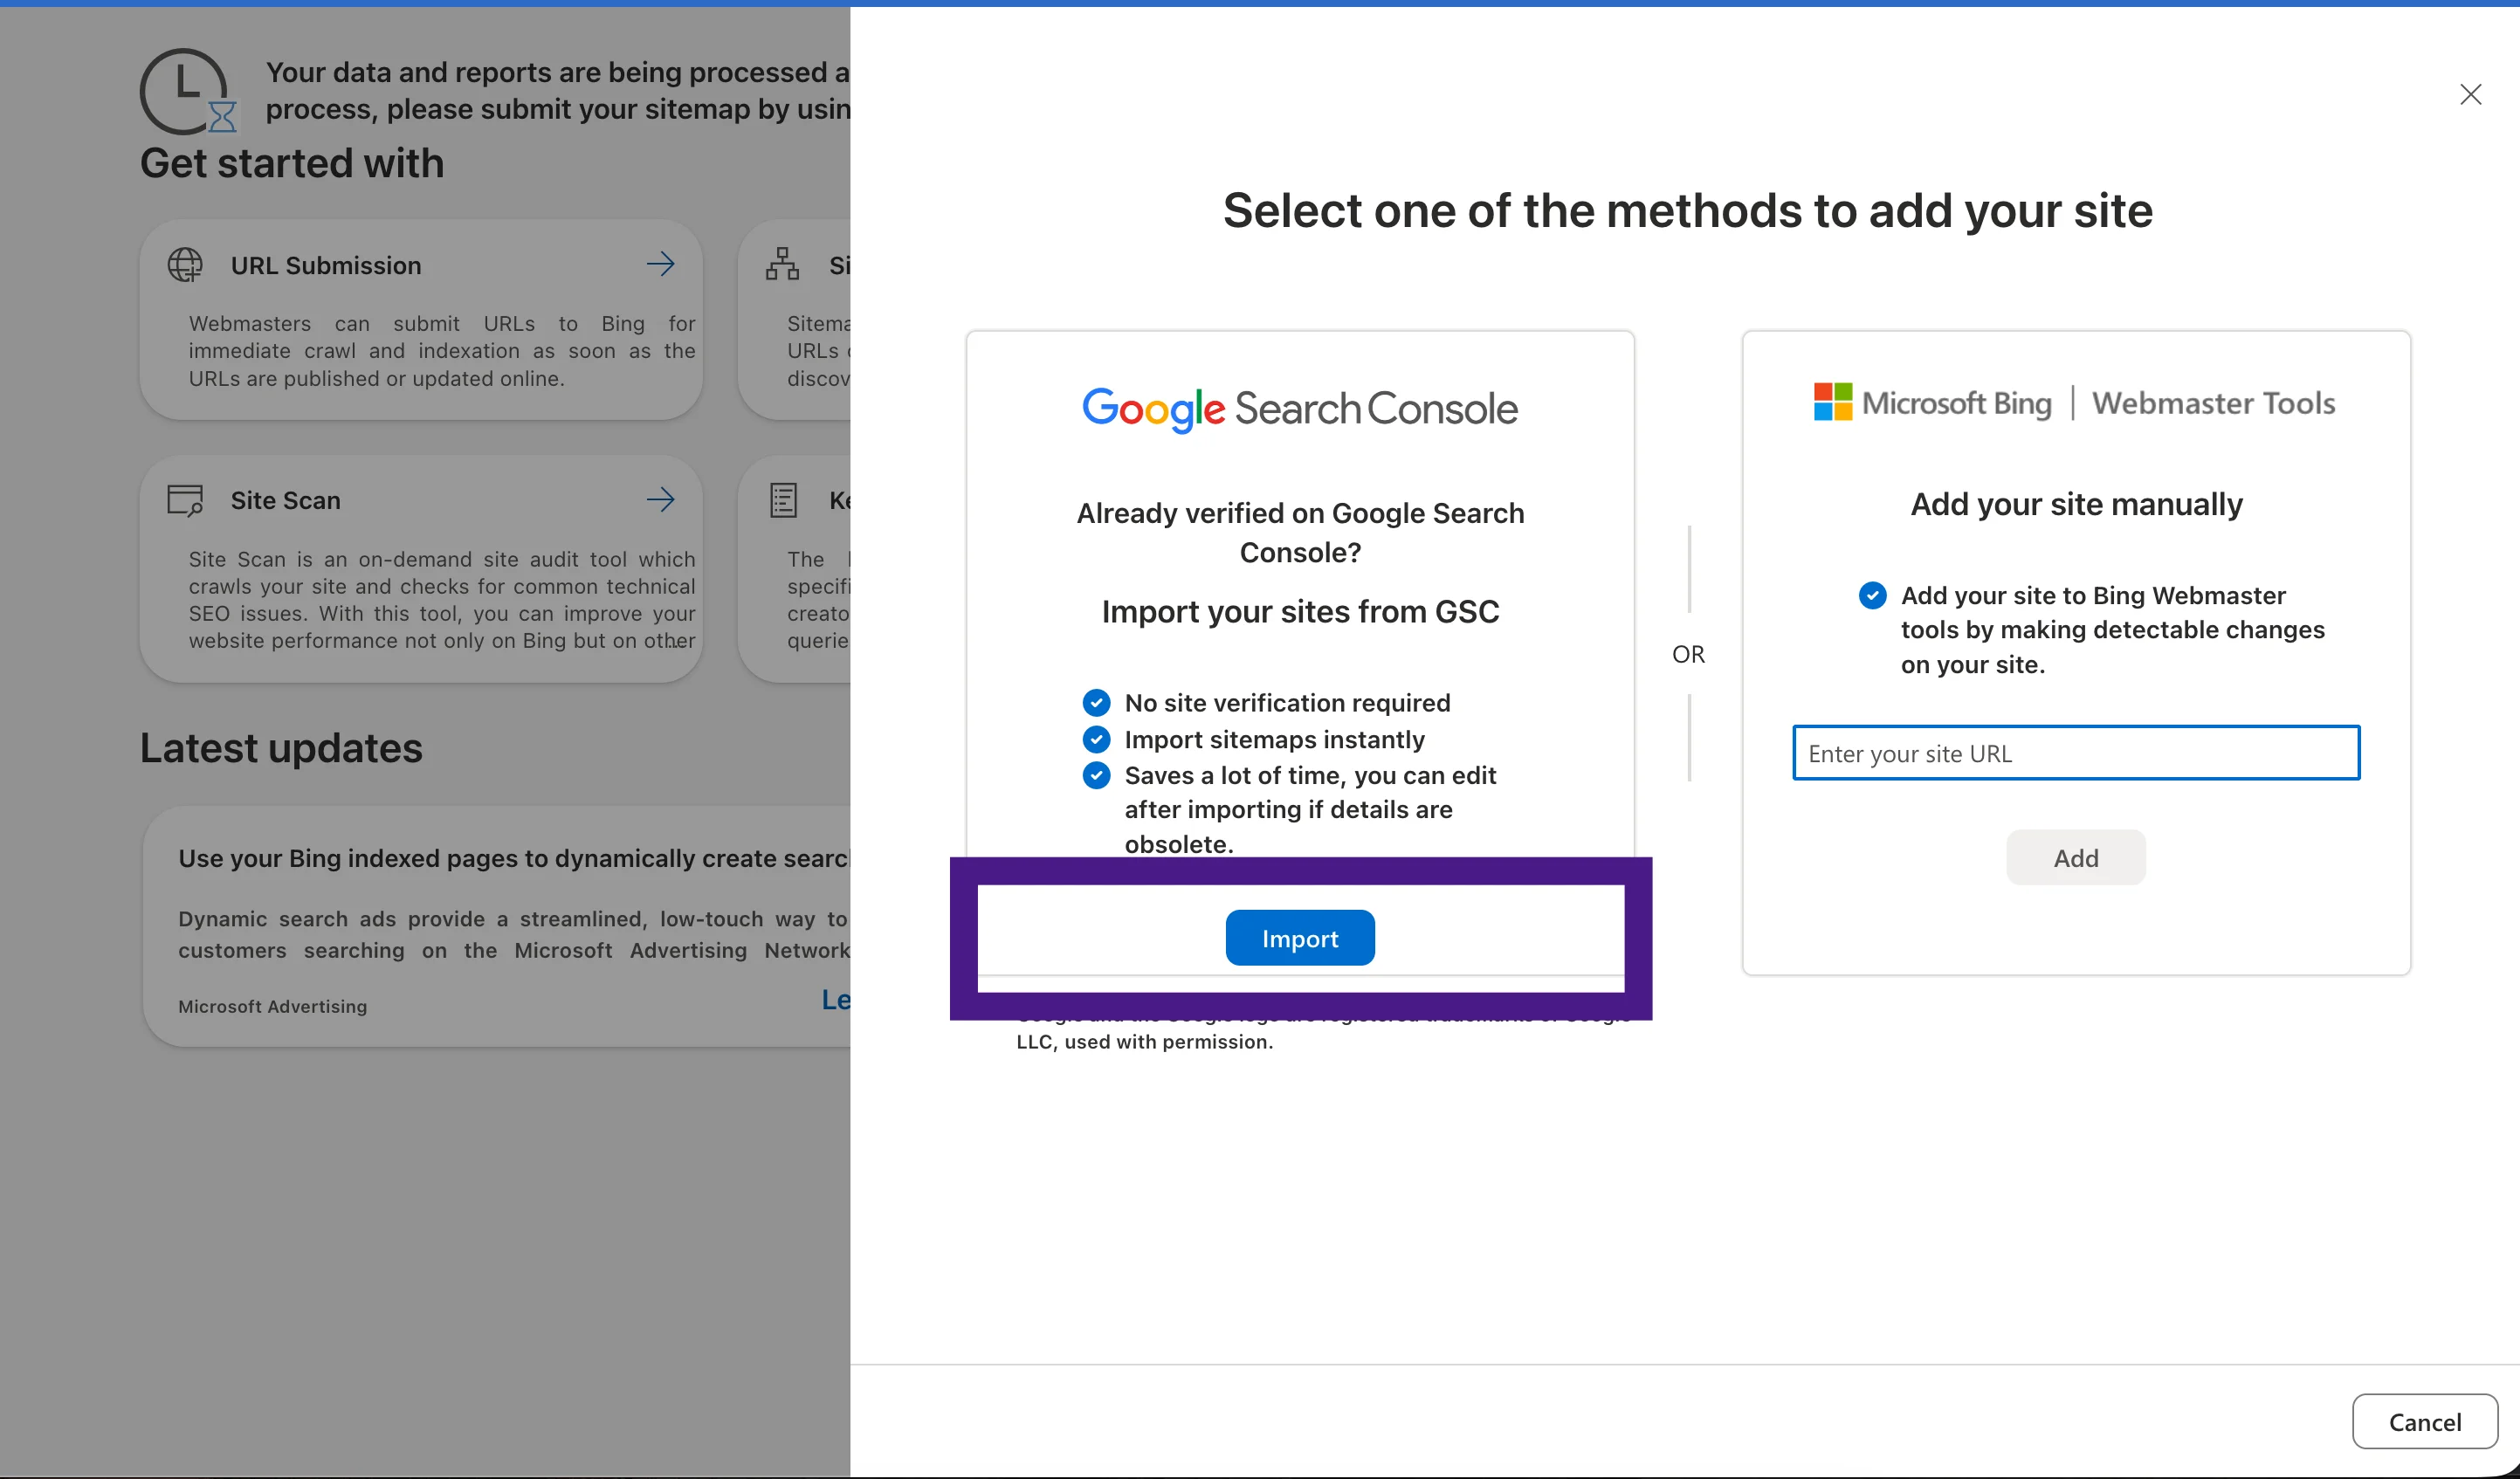Screen dimensions: 2520x1479
Task: Click the Add button for manual site
Action: coord(2076,857)
